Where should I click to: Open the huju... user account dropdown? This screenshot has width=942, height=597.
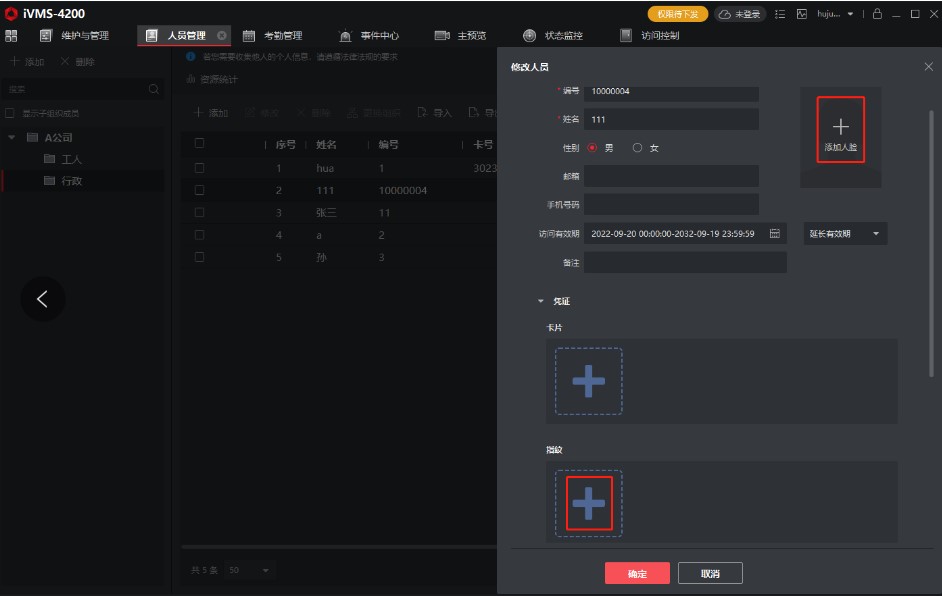[x=835, y=14]
